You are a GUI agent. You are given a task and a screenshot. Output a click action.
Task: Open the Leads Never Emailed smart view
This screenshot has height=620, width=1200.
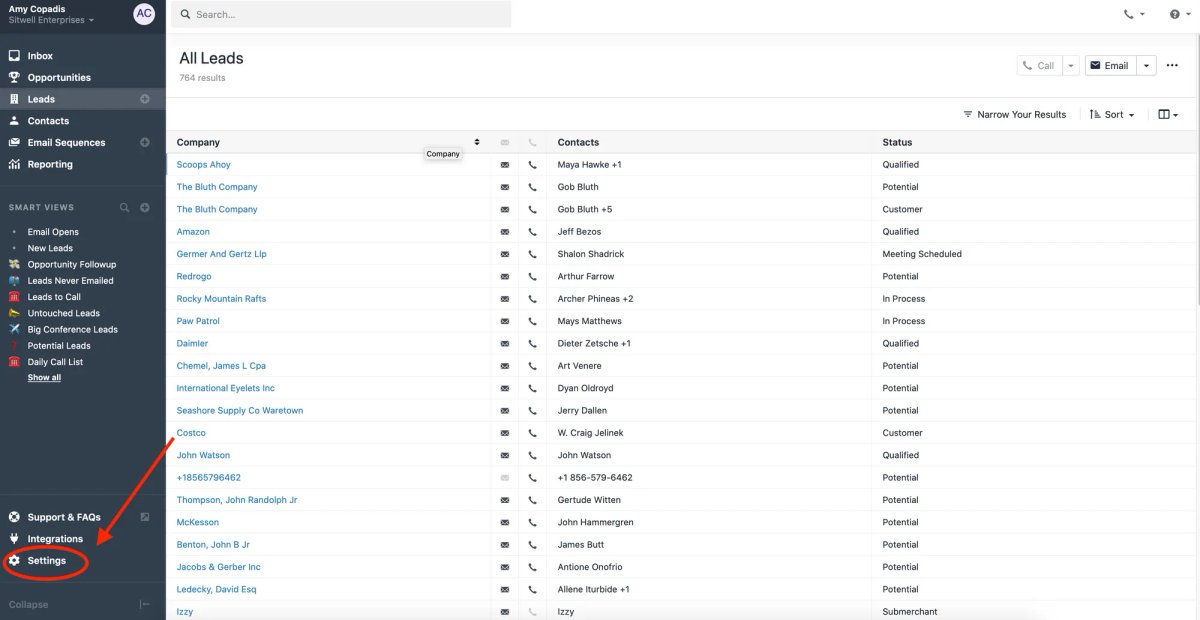coord(70,281)
